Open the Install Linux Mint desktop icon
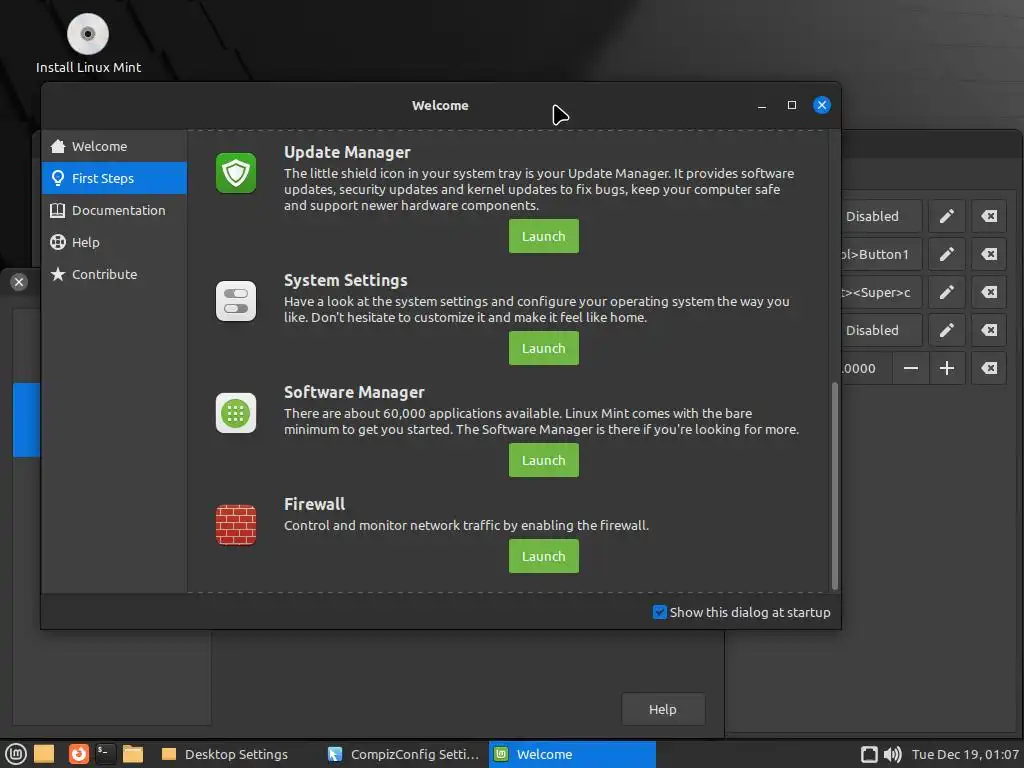Screen dimensions: 1024x768 (x=88, y=43)
